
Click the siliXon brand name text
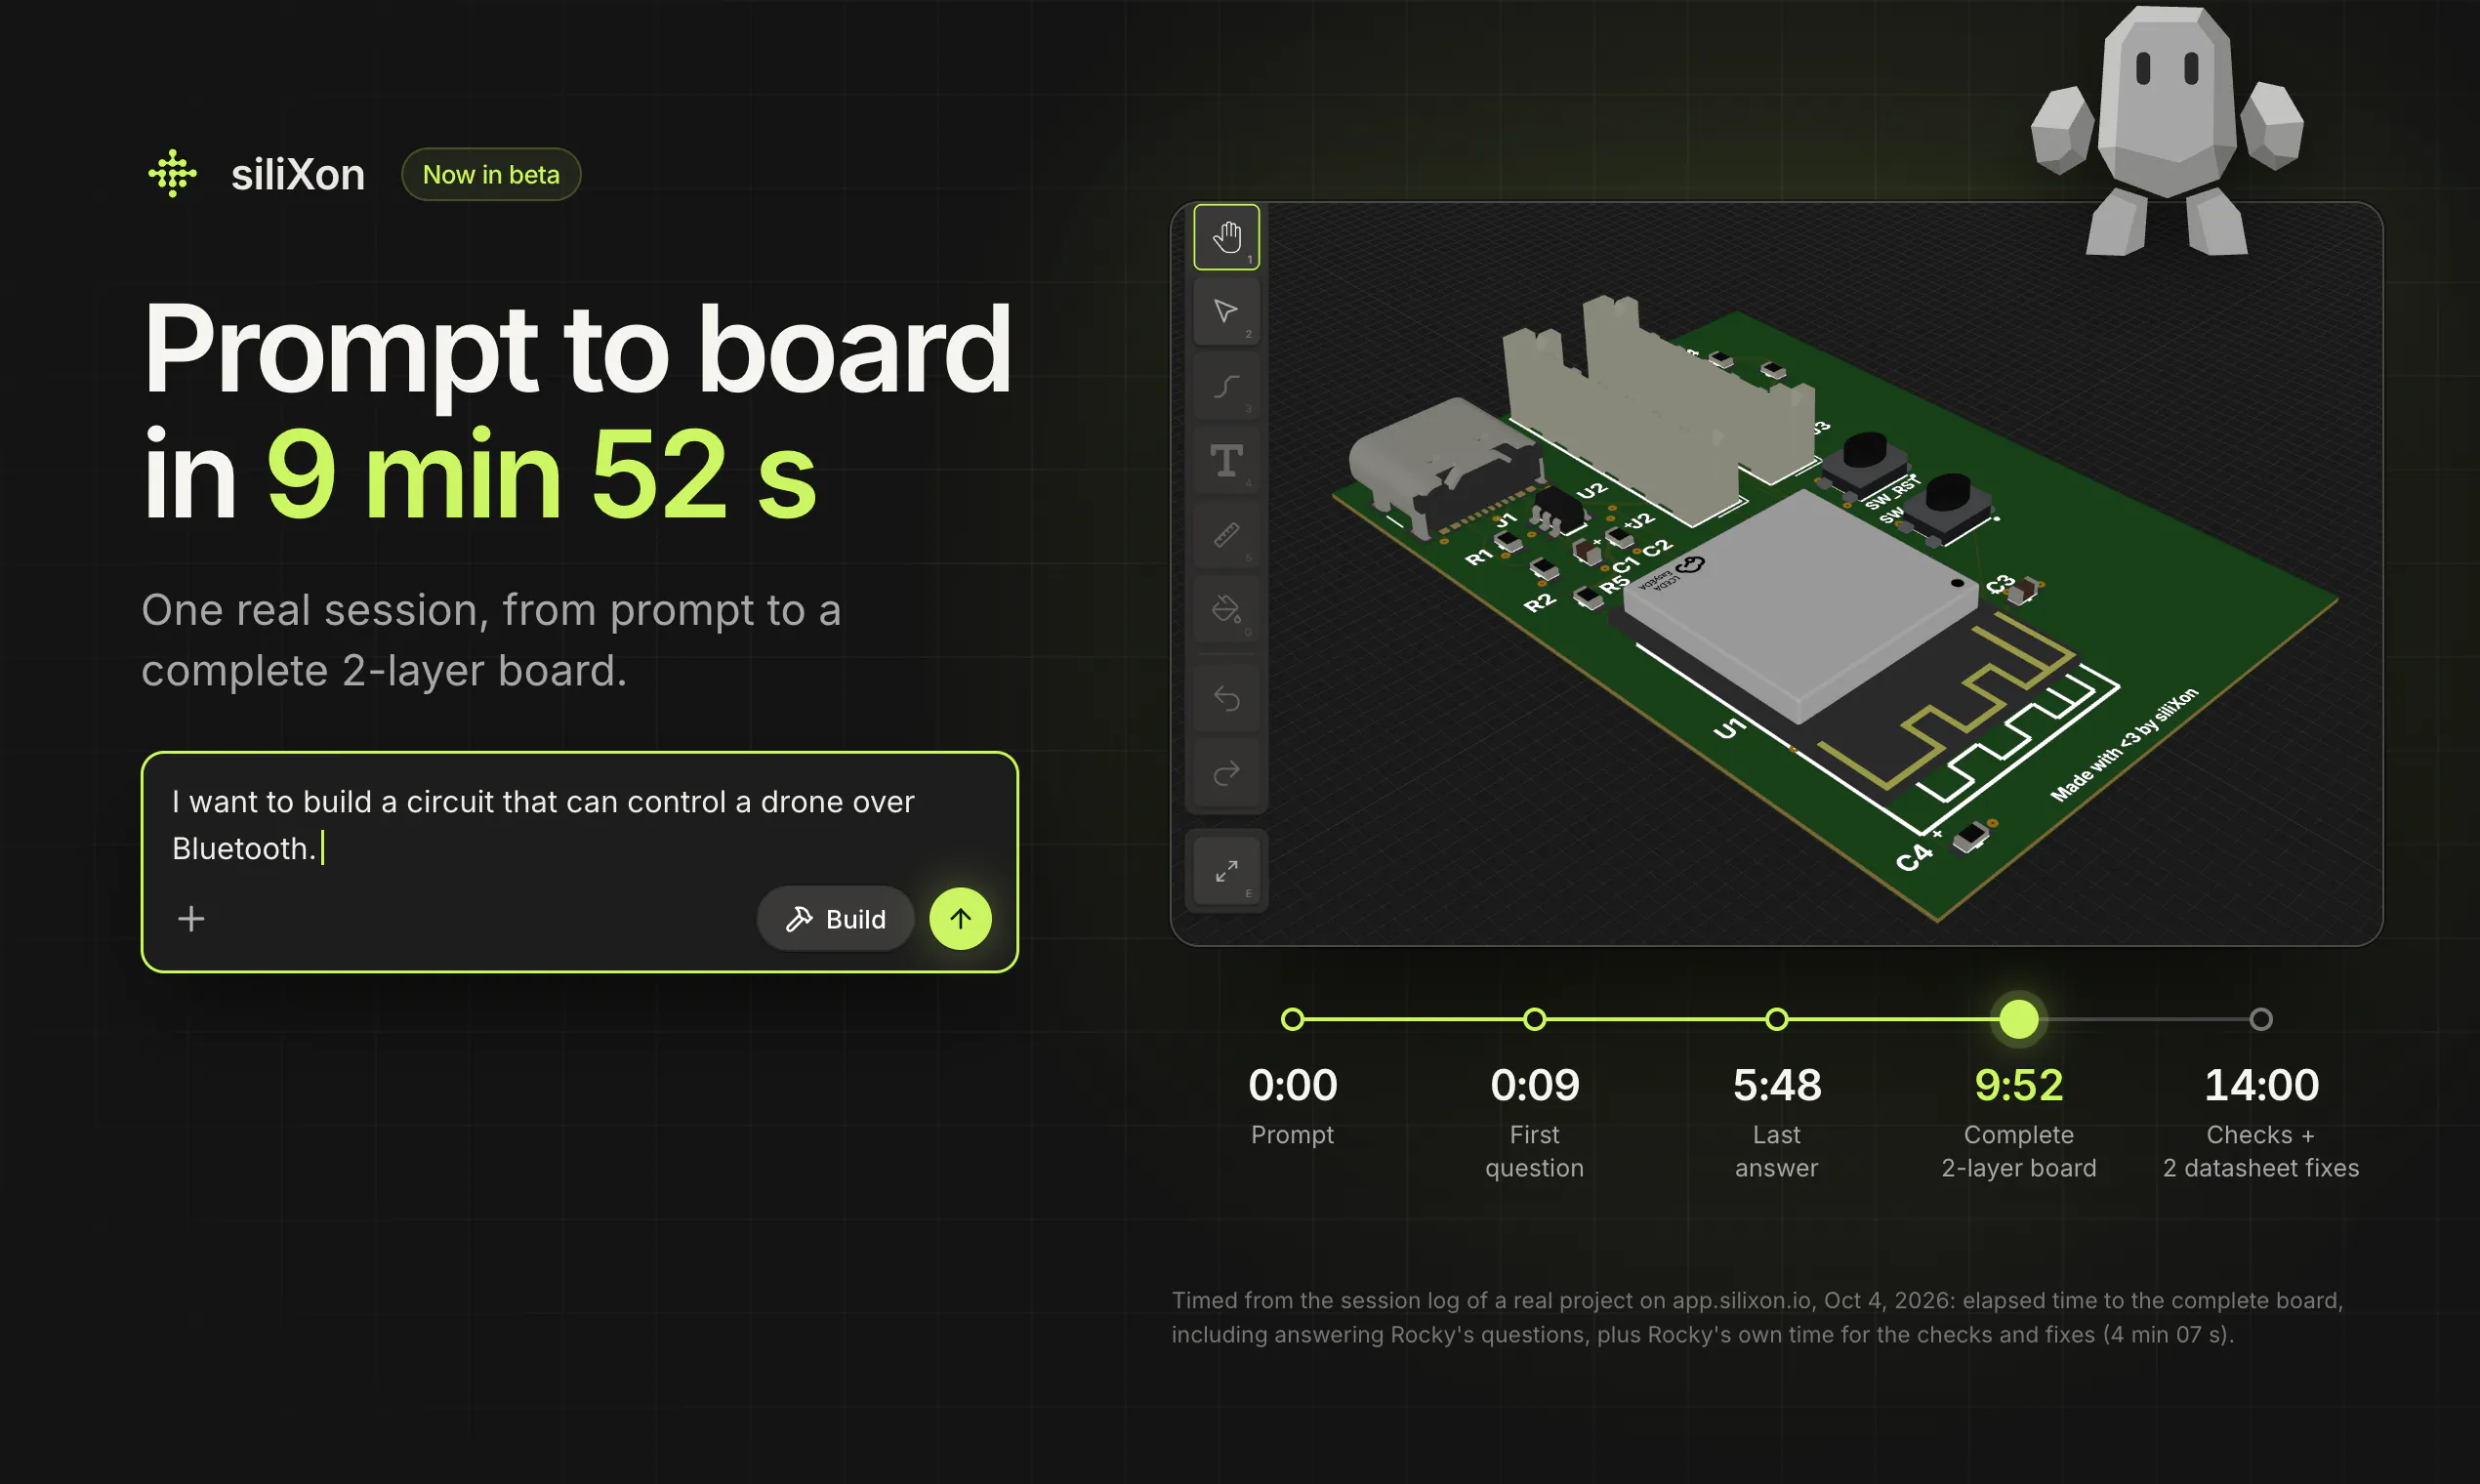[x=298, y=175]
